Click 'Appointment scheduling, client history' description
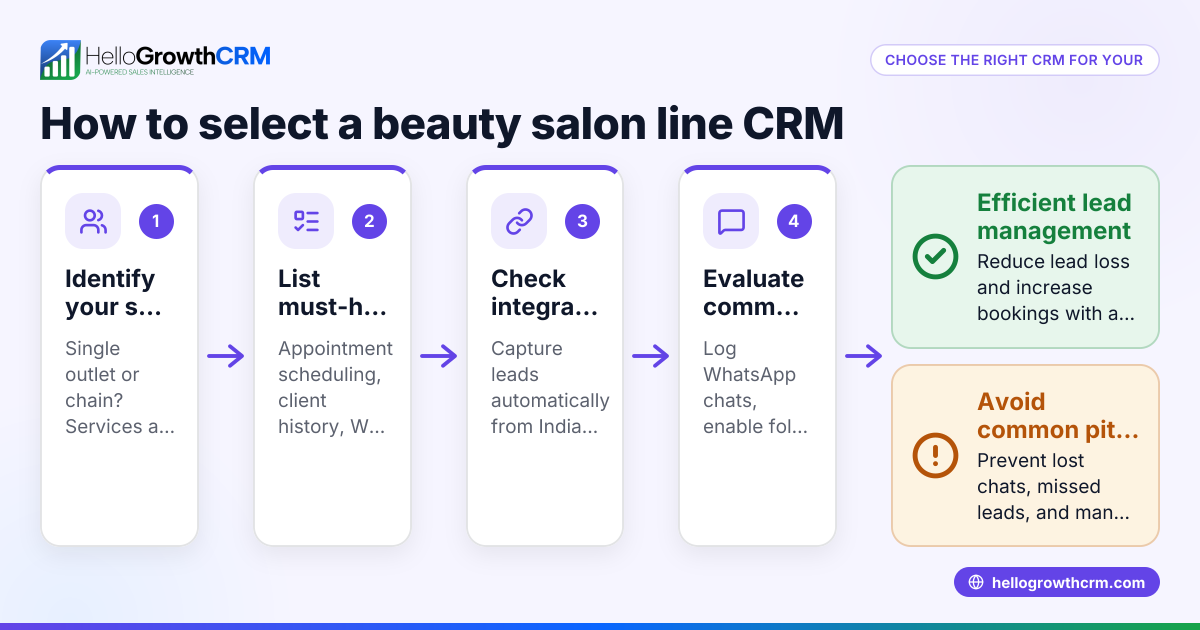The image size is (1200, 630). [335, 387]
